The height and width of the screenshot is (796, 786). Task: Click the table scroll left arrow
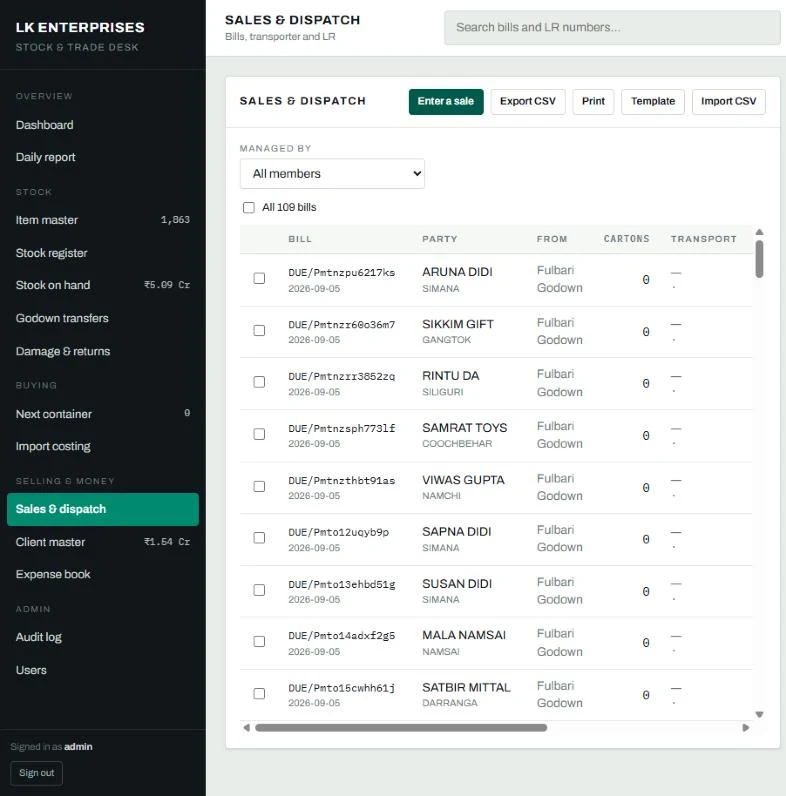(x=247, y=727)
